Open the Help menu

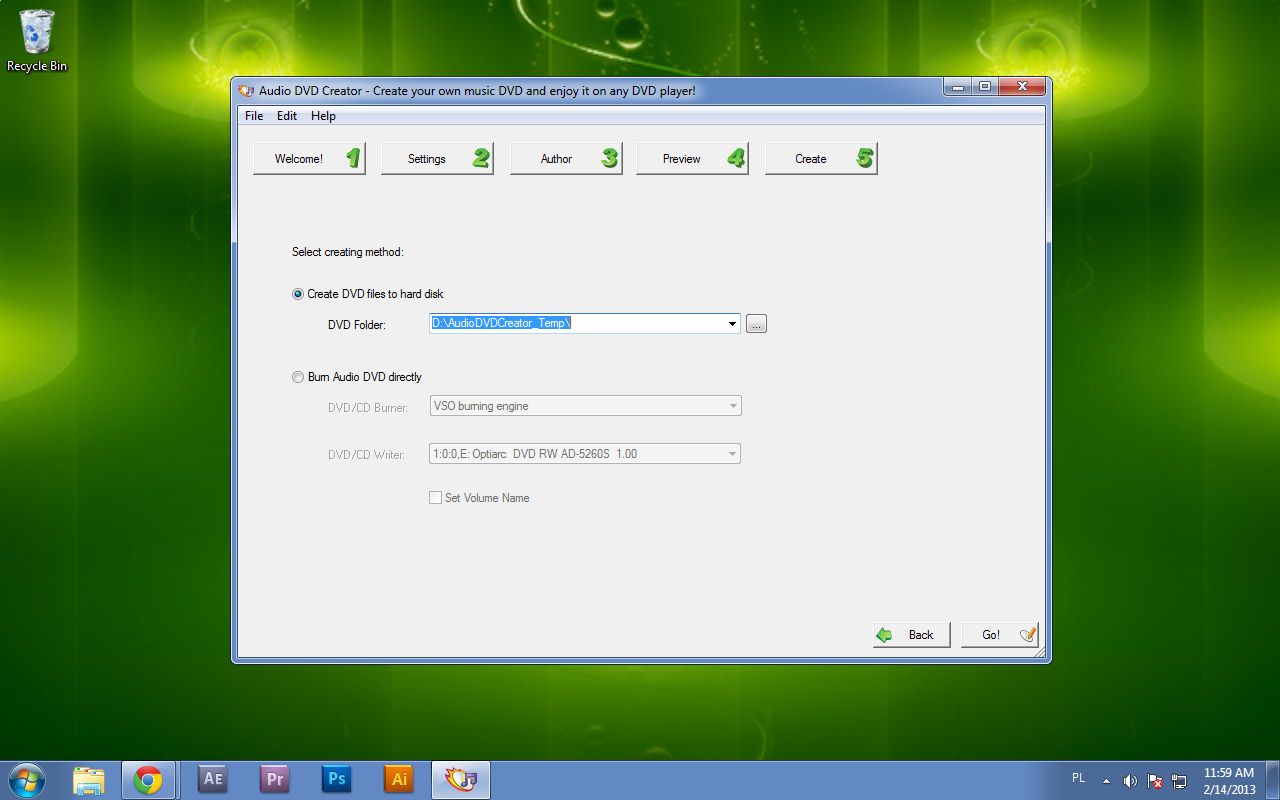pyautogui.click(x=323, y=116)
